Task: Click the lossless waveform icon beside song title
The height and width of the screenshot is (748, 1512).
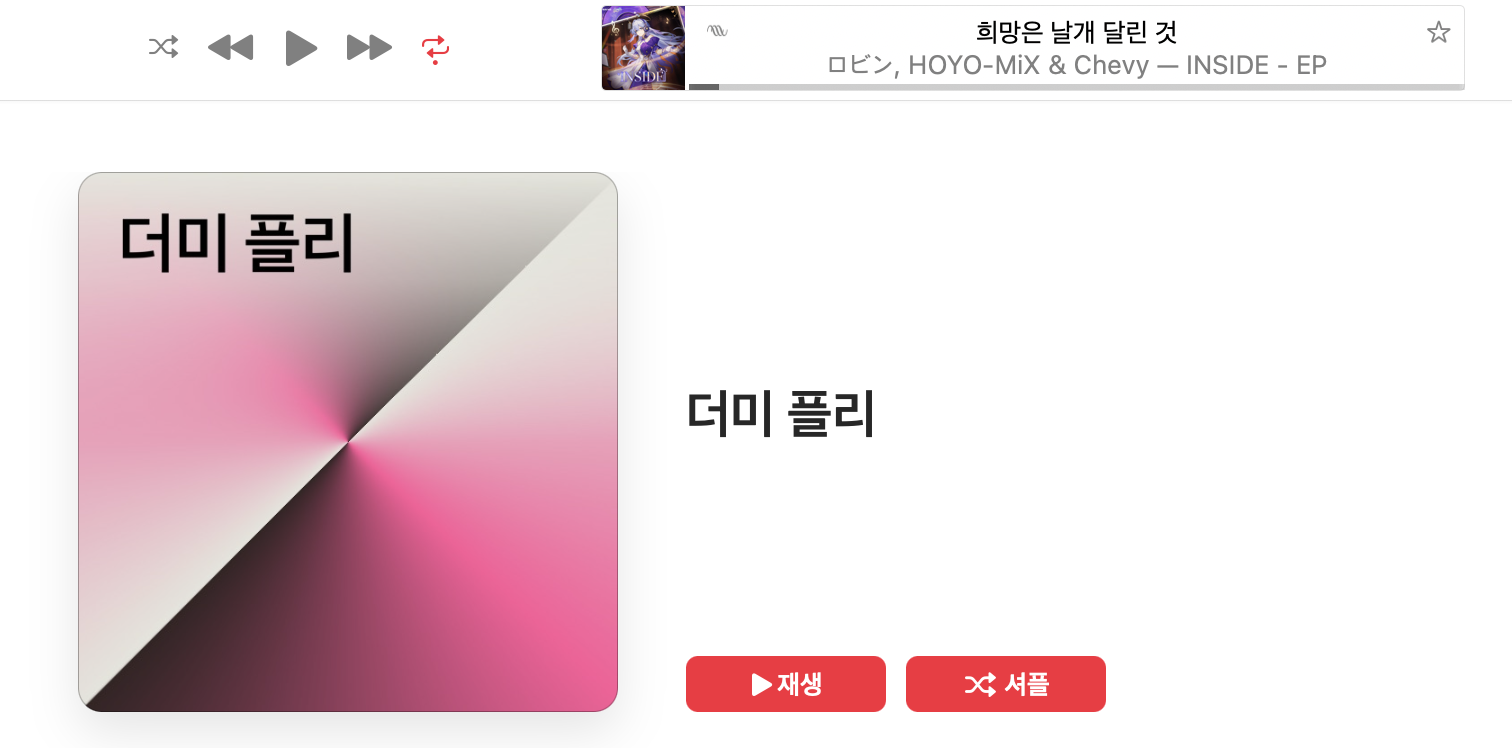Action: coord(717,31)
